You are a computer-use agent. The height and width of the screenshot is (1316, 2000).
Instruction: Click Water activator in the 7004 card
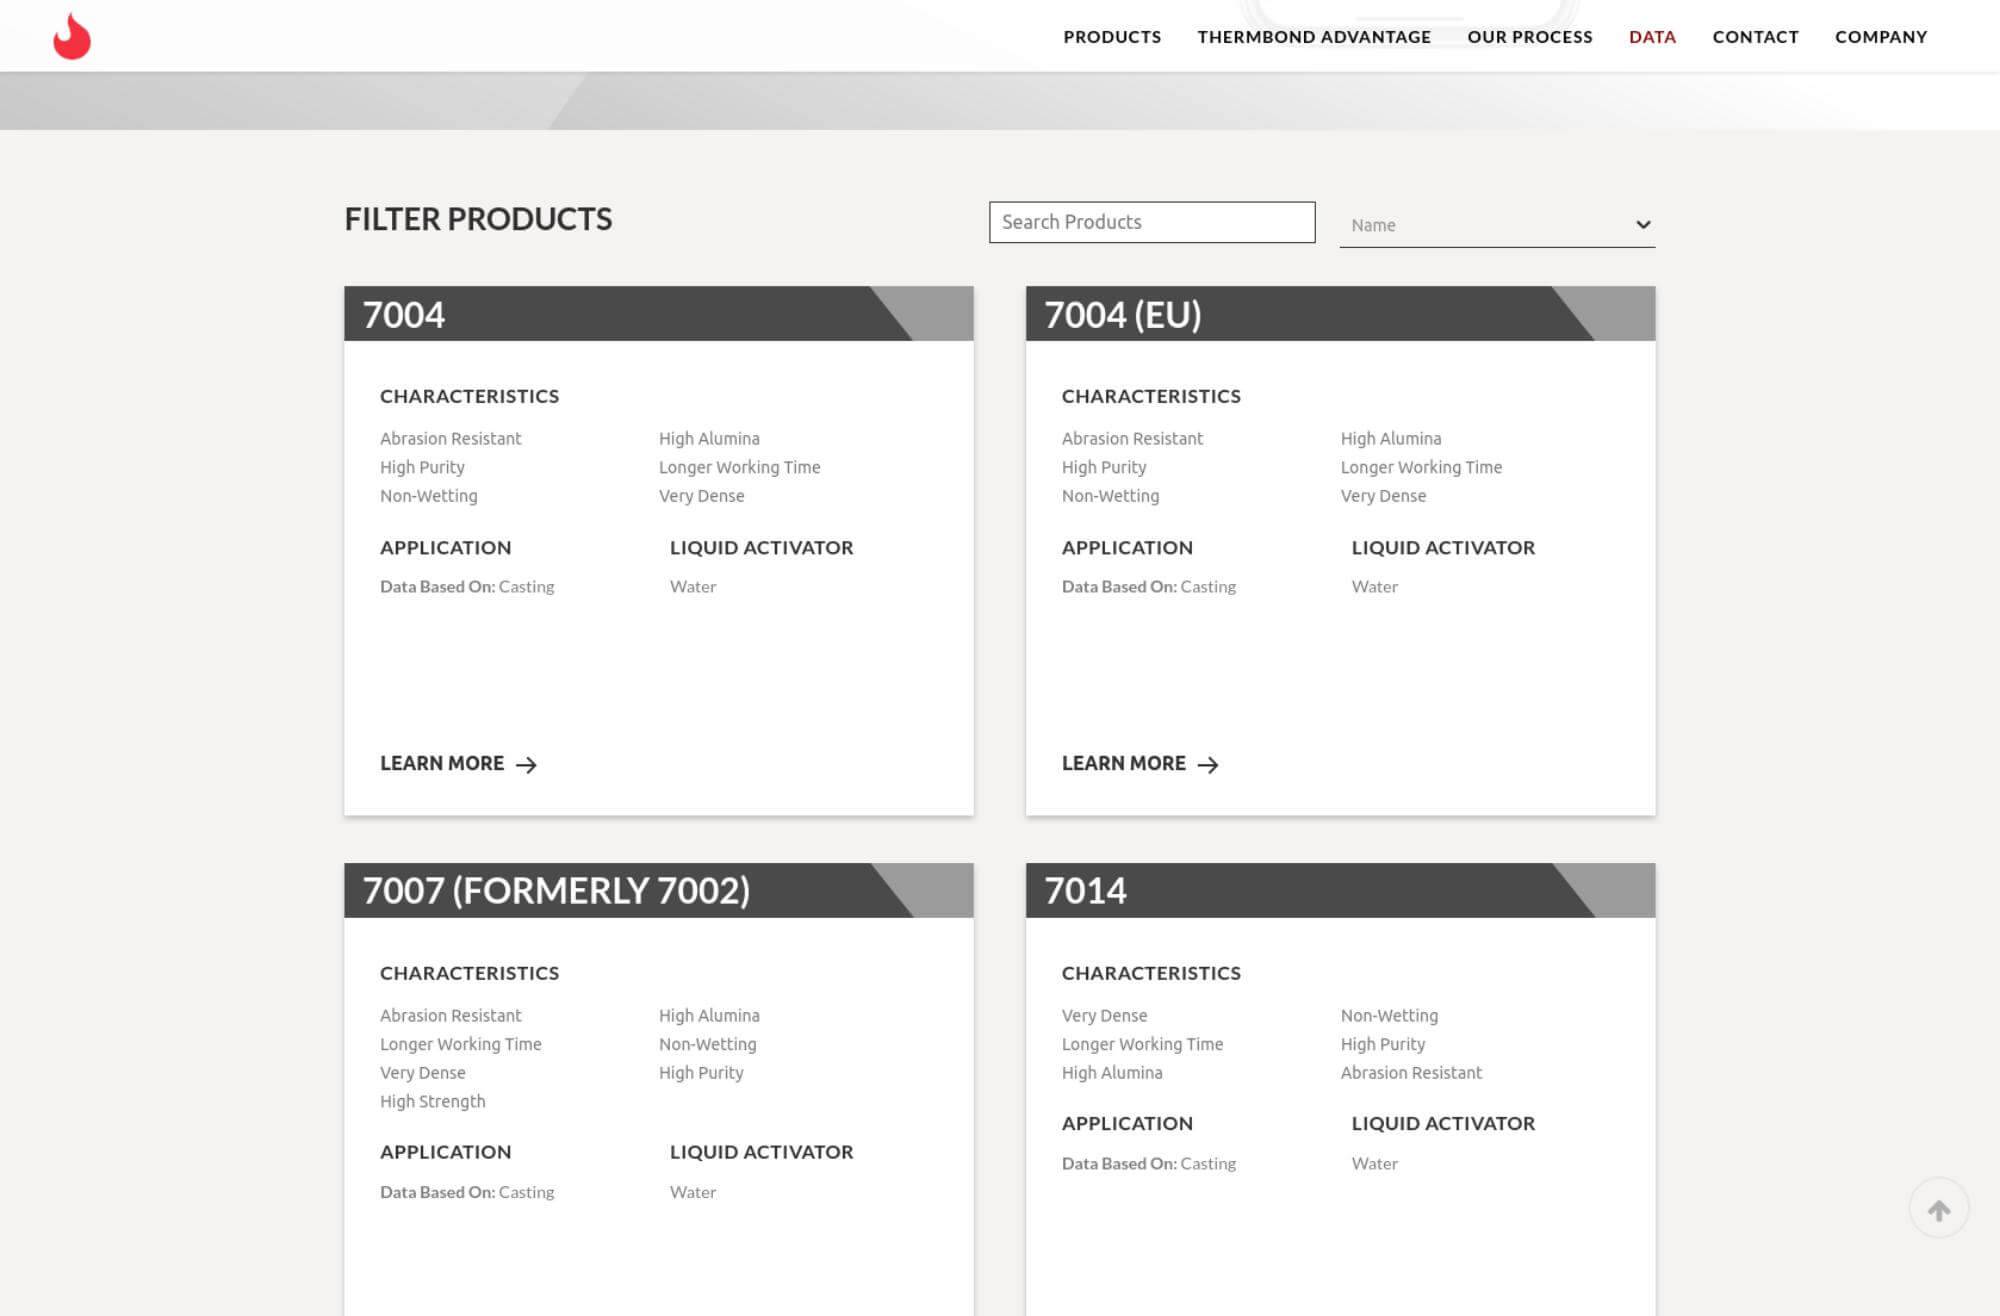click(x=693, y=587)
